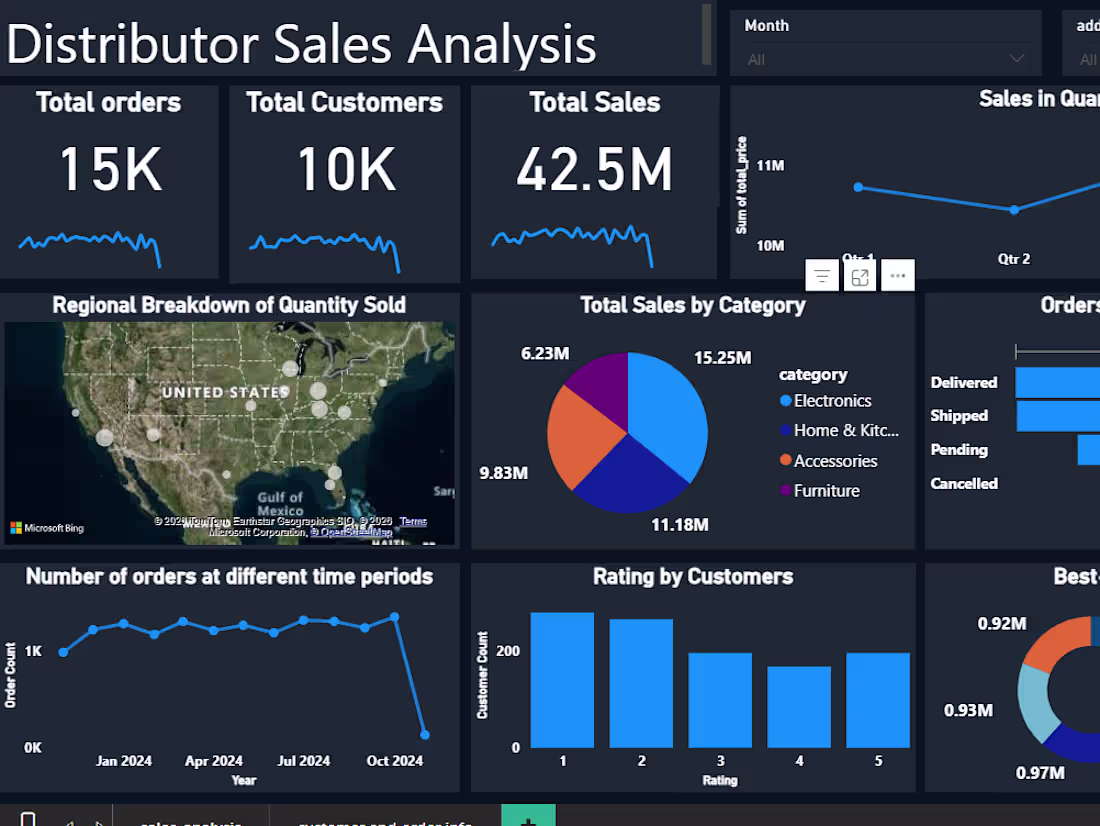Click the Month slicer label
This screenshot has height=826, width=1100.
click(x=766, y=26)
